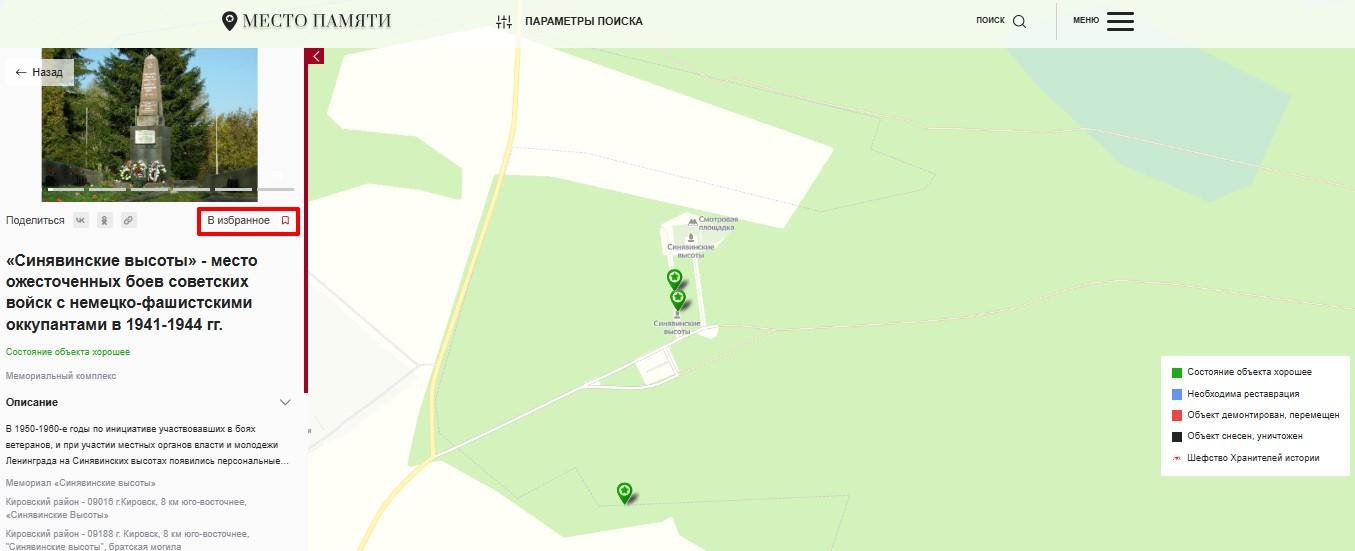Share via the VK icon

click(x=81, y=220)
